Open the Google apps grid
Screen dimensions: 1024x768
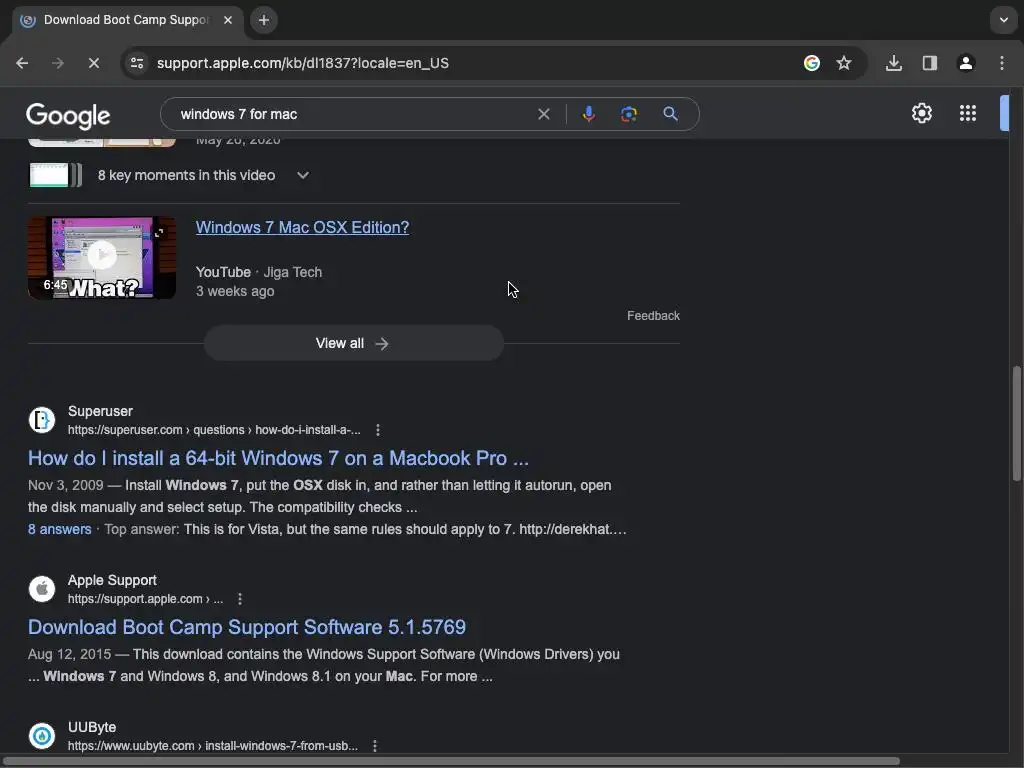point(968,113)
